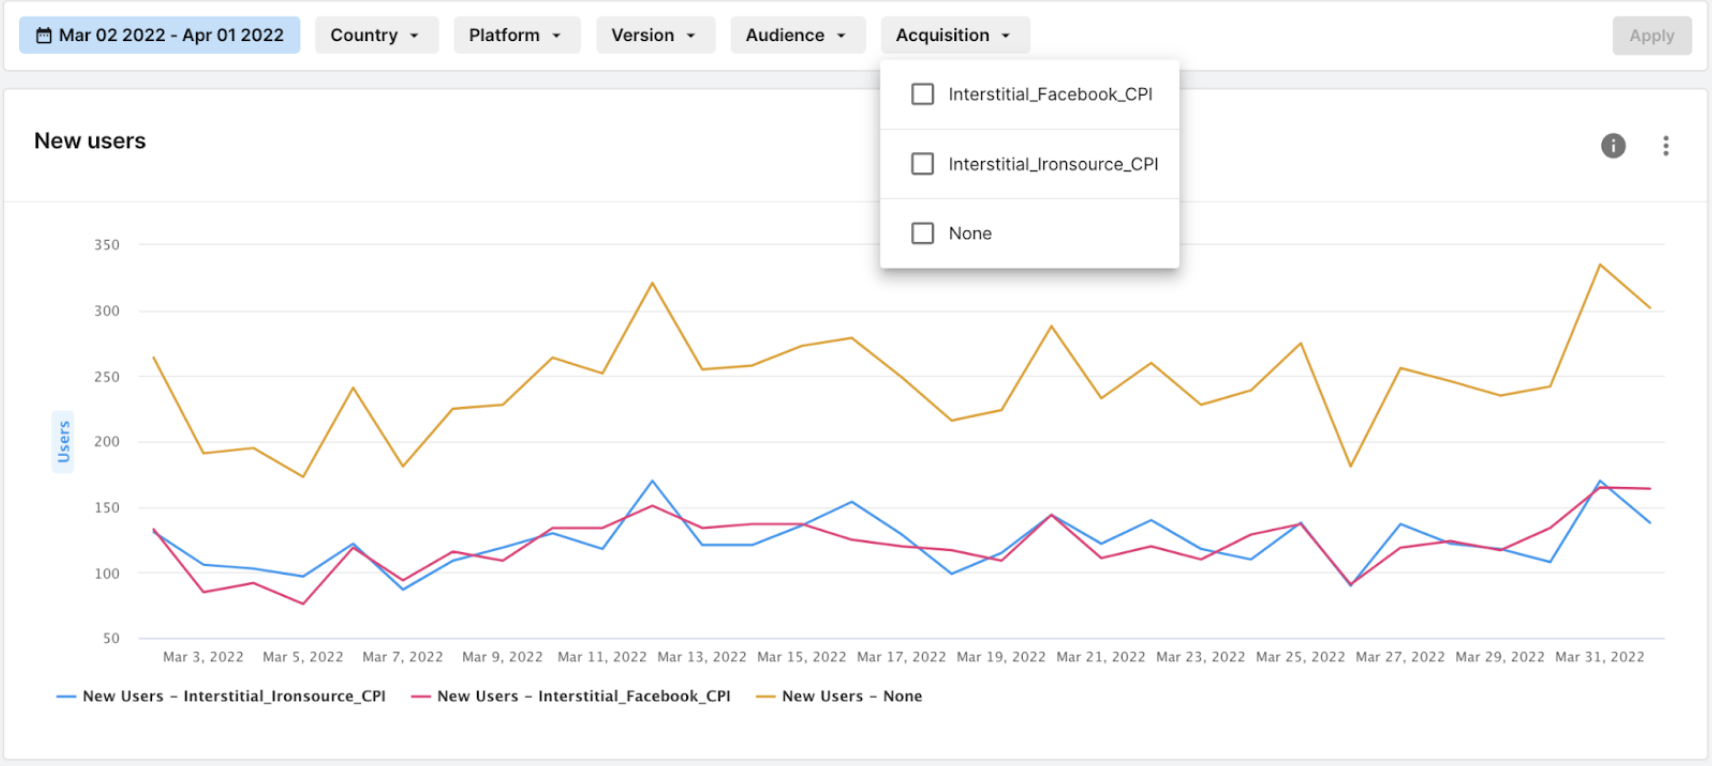Choose the None option text in menu
Viewport: 1712px width, 766px height.
pos(970,233)
